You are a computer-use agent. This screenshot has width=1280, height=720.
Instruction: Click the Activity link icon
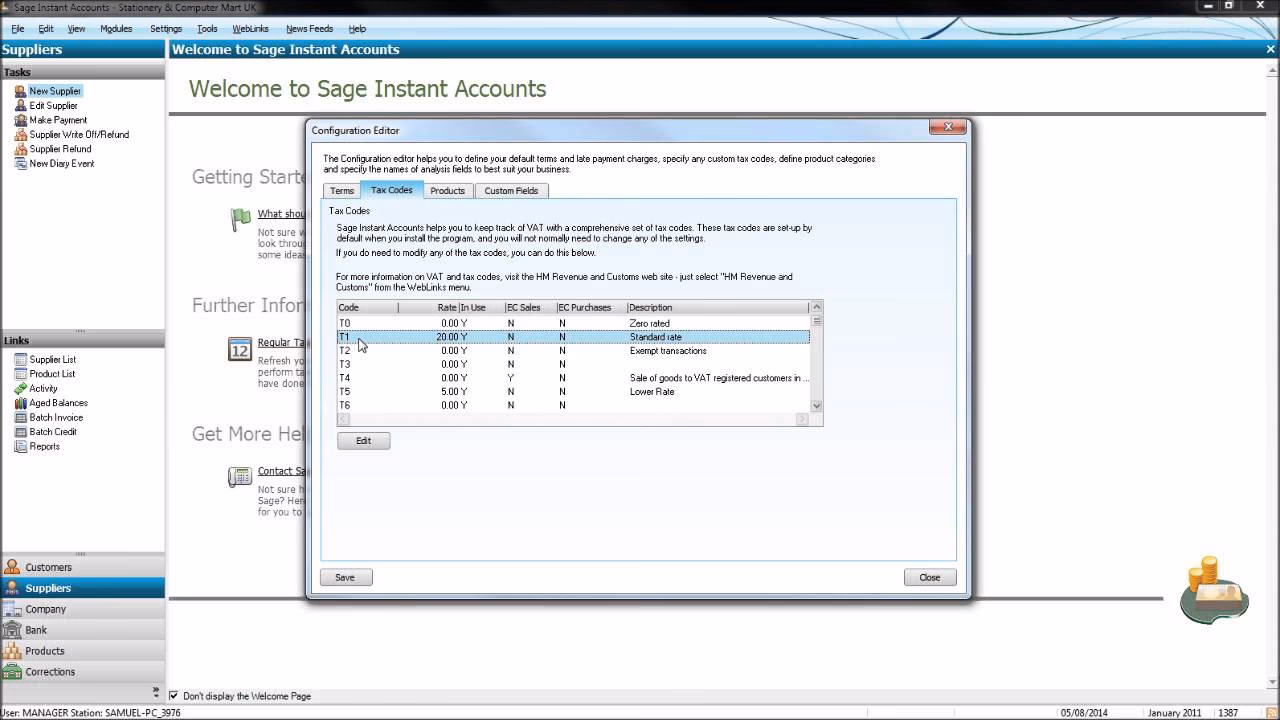(20, 388)
